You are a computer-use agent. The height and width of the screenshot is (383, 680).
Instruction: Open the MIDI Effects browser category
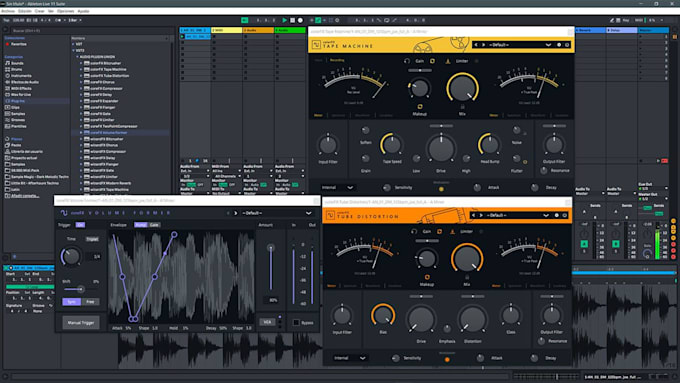pyautogui.click(x=18, y=88)
